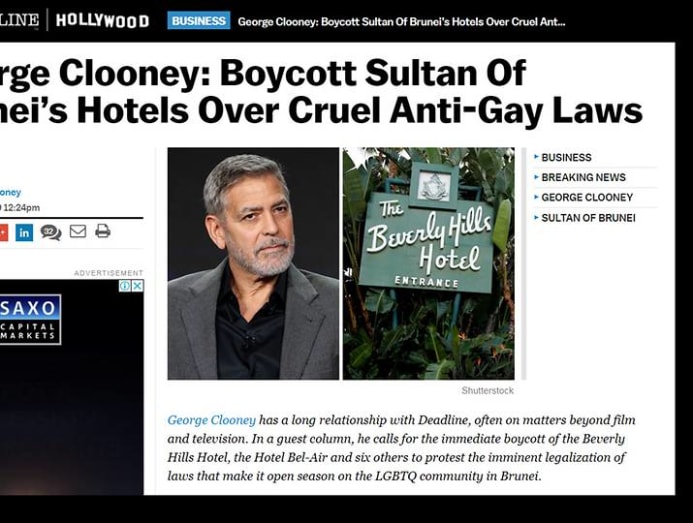Click the article title in the top bar

coord(401,22)
